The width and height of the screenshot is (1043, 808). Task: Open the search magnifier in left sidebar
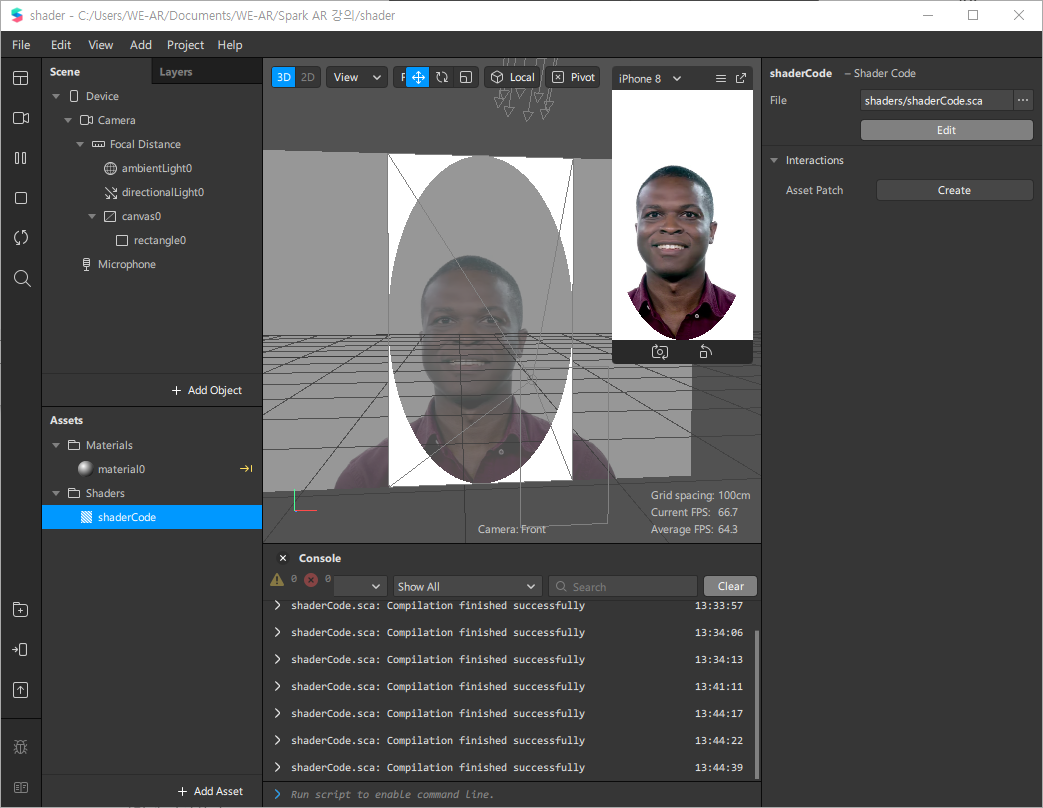click(22, 278)
